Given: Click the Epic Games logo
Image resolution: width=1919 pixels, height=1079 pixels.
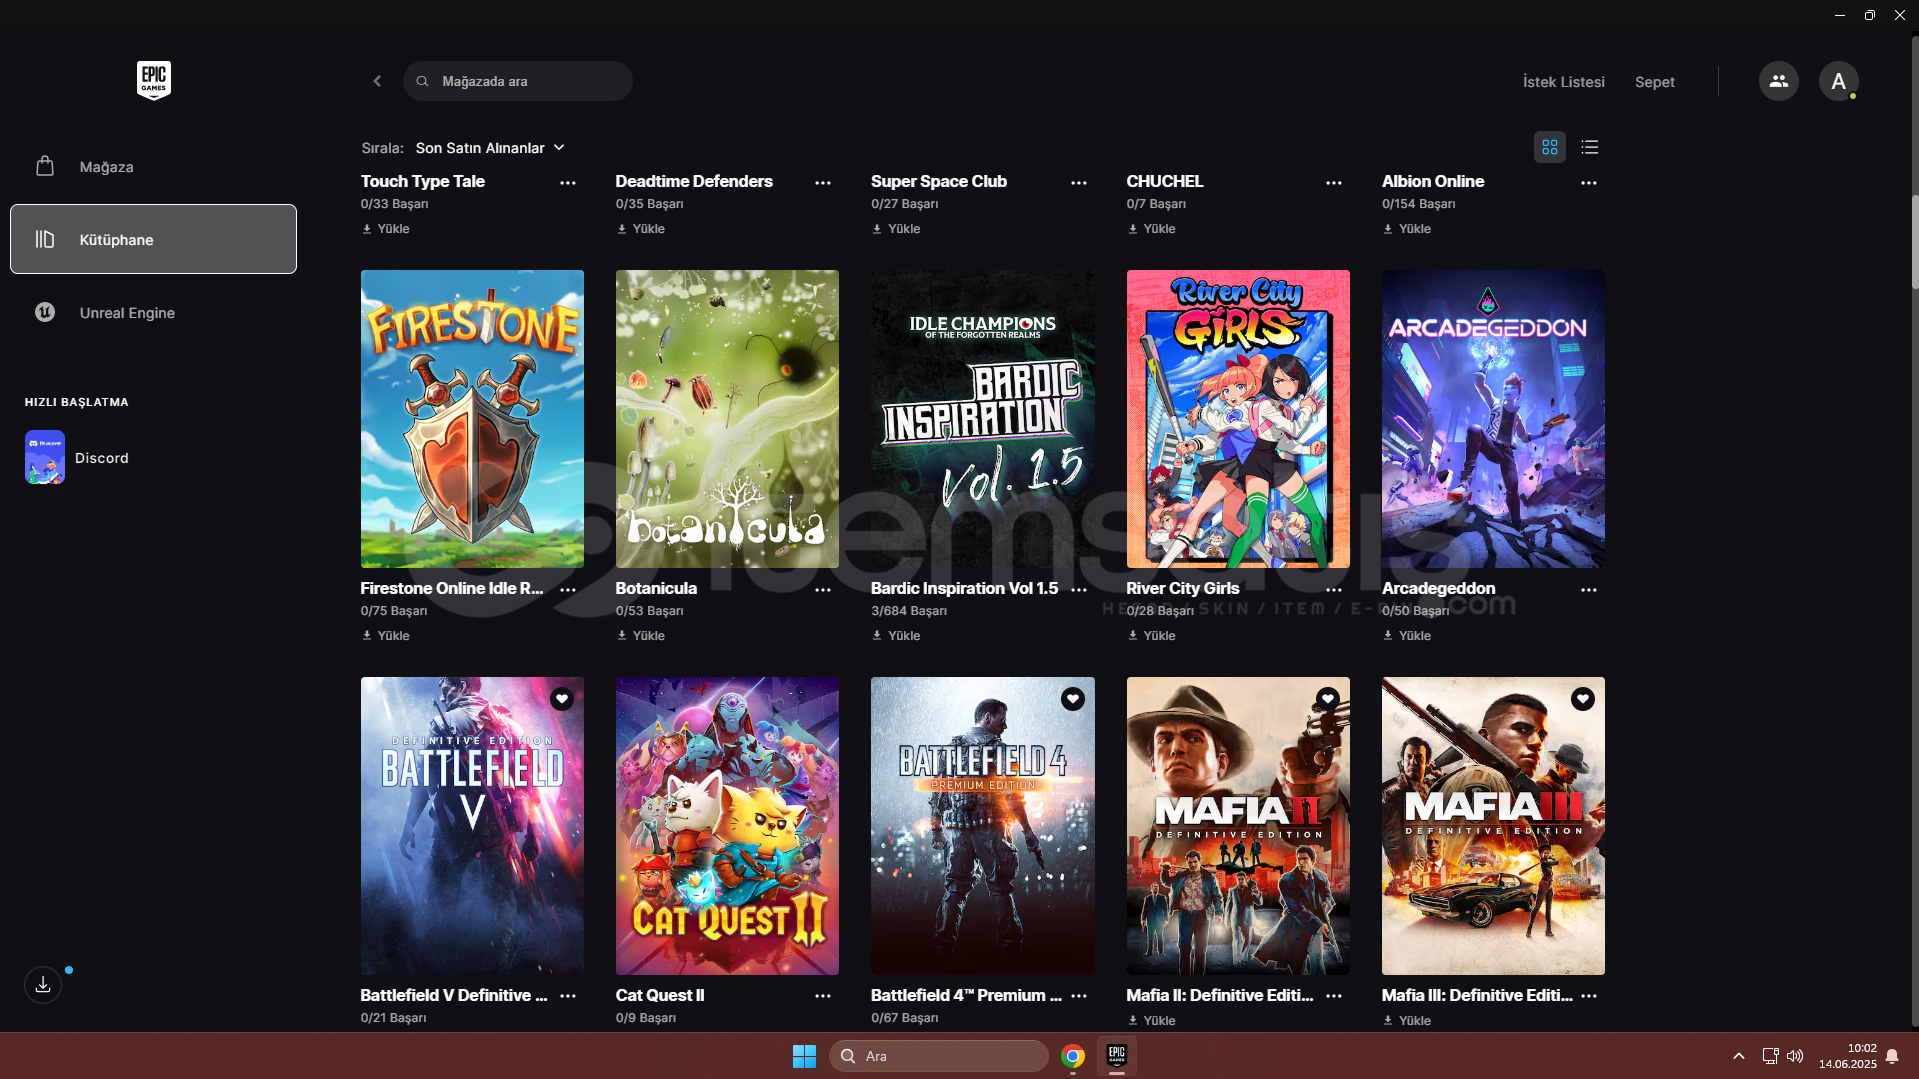Looking at the screenshot, I should point(153,80).
